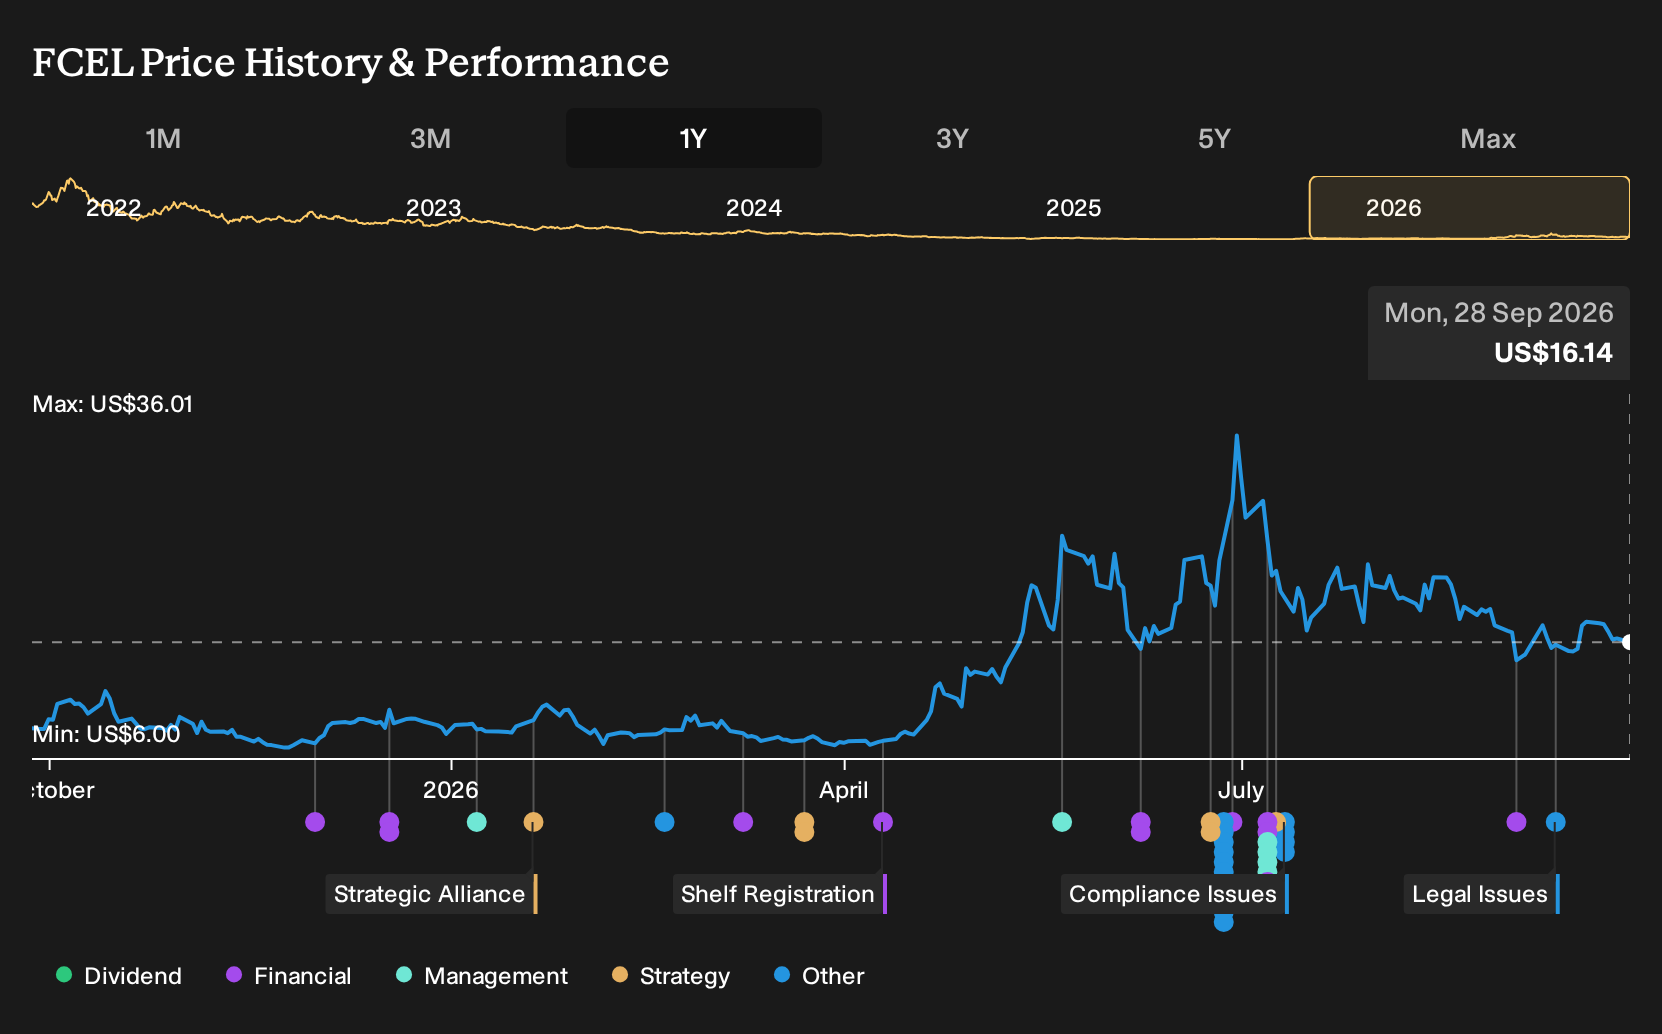Image resolution: width=1662 pixels, height=1034 pixels.
Task: Click the purple Financial marker above Shelf Registration
Action: (883, 822)
